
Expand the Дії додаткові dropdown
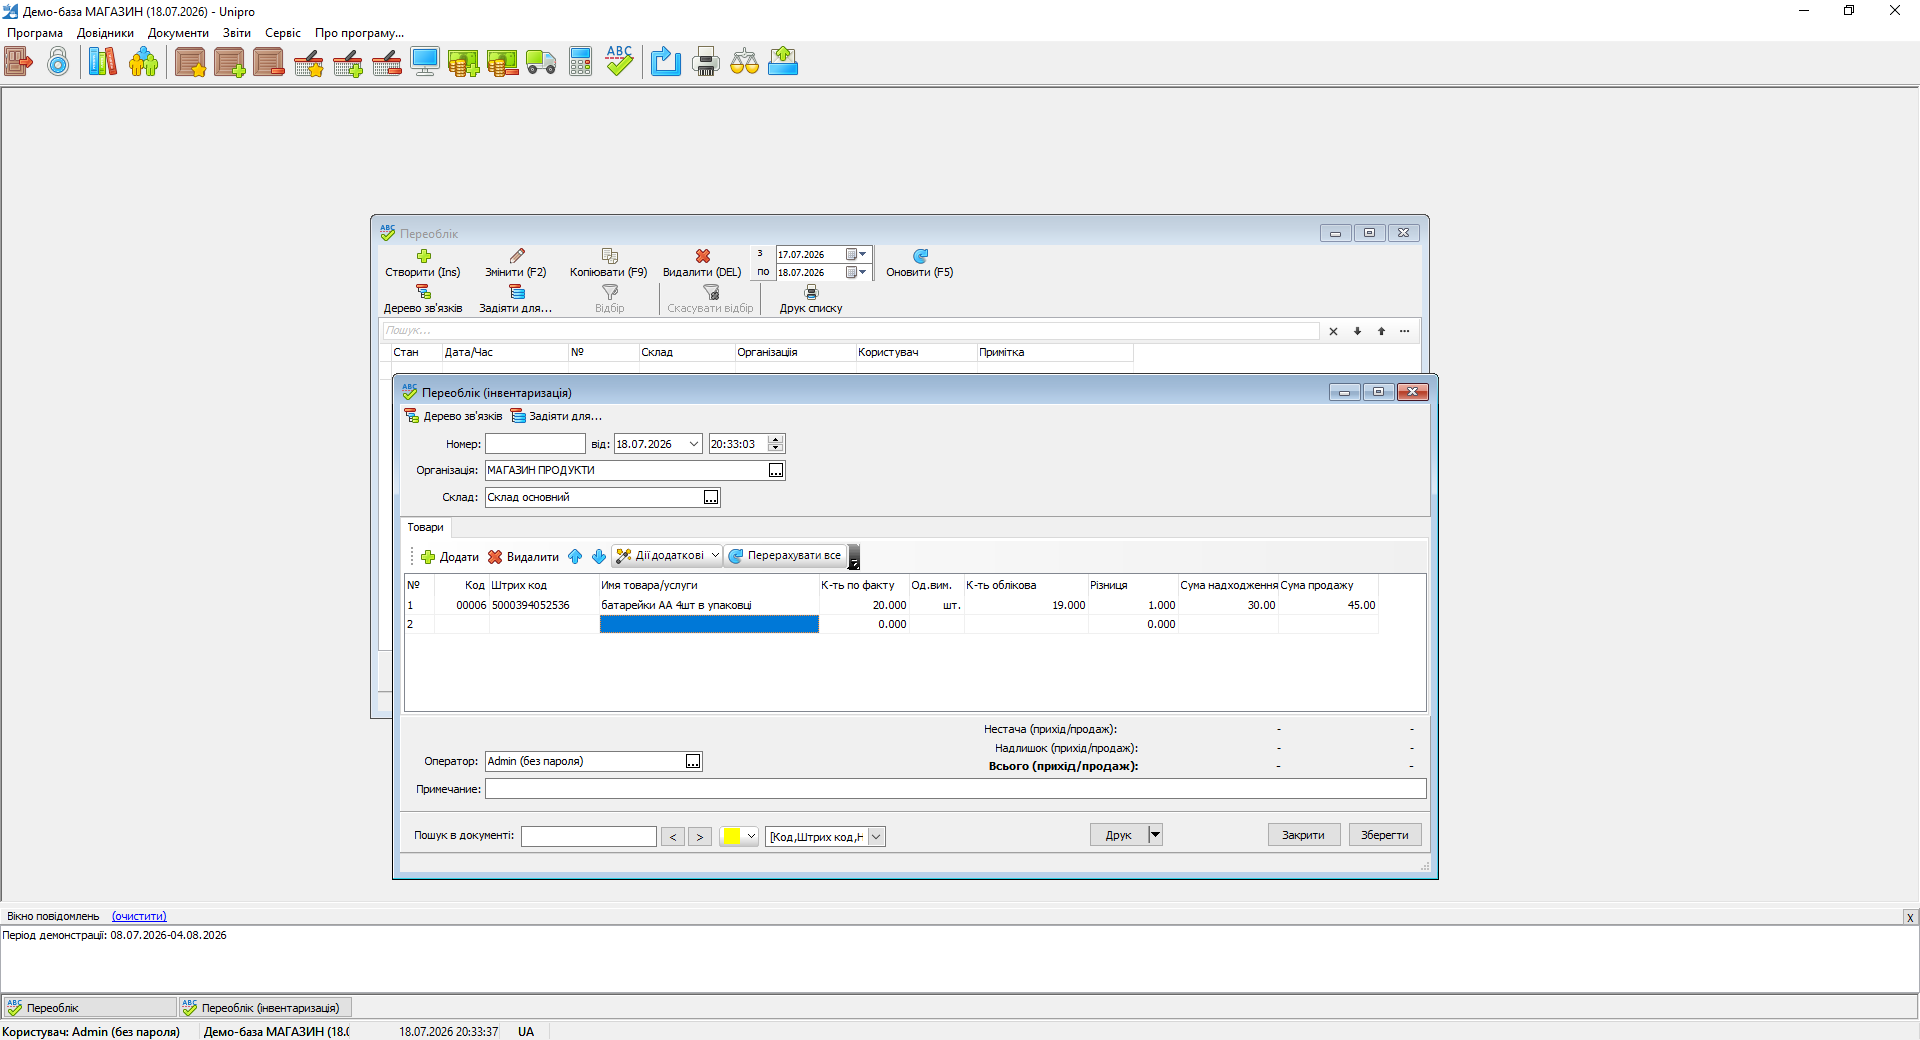click(x=715, y=555)
